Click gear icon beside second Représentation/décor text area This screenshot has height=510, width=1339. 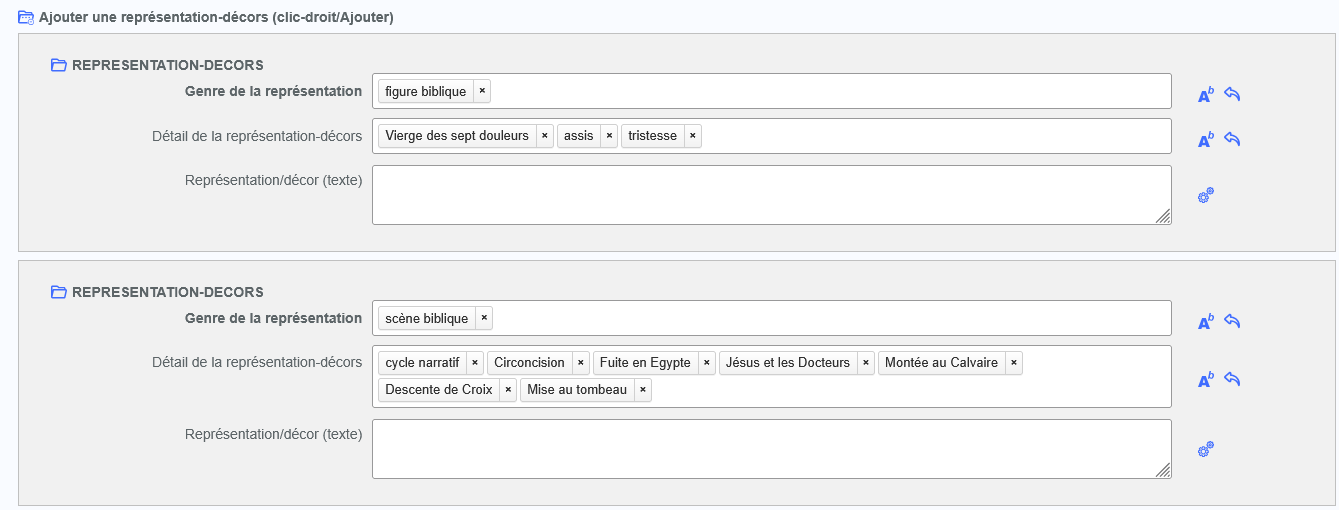1205,450
